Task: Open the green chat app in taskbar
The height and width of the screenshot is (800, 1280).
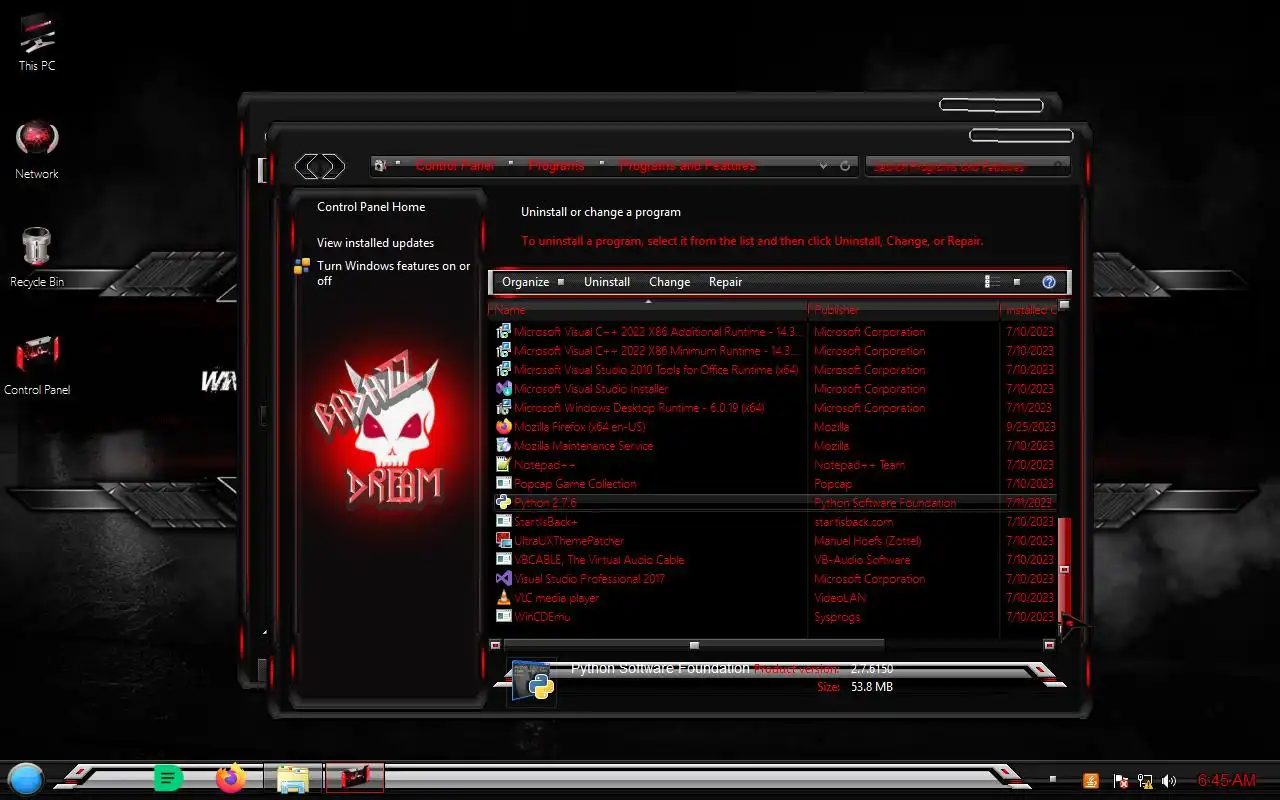Action: click(168, 778)
